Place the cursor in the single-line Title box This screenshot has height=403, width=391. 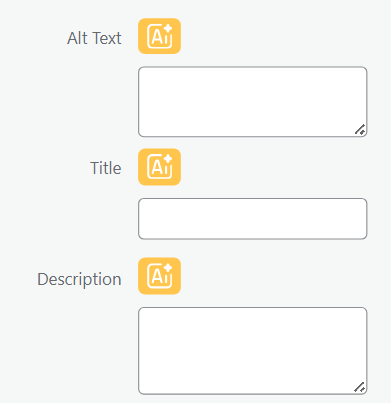tap(253, 219)
